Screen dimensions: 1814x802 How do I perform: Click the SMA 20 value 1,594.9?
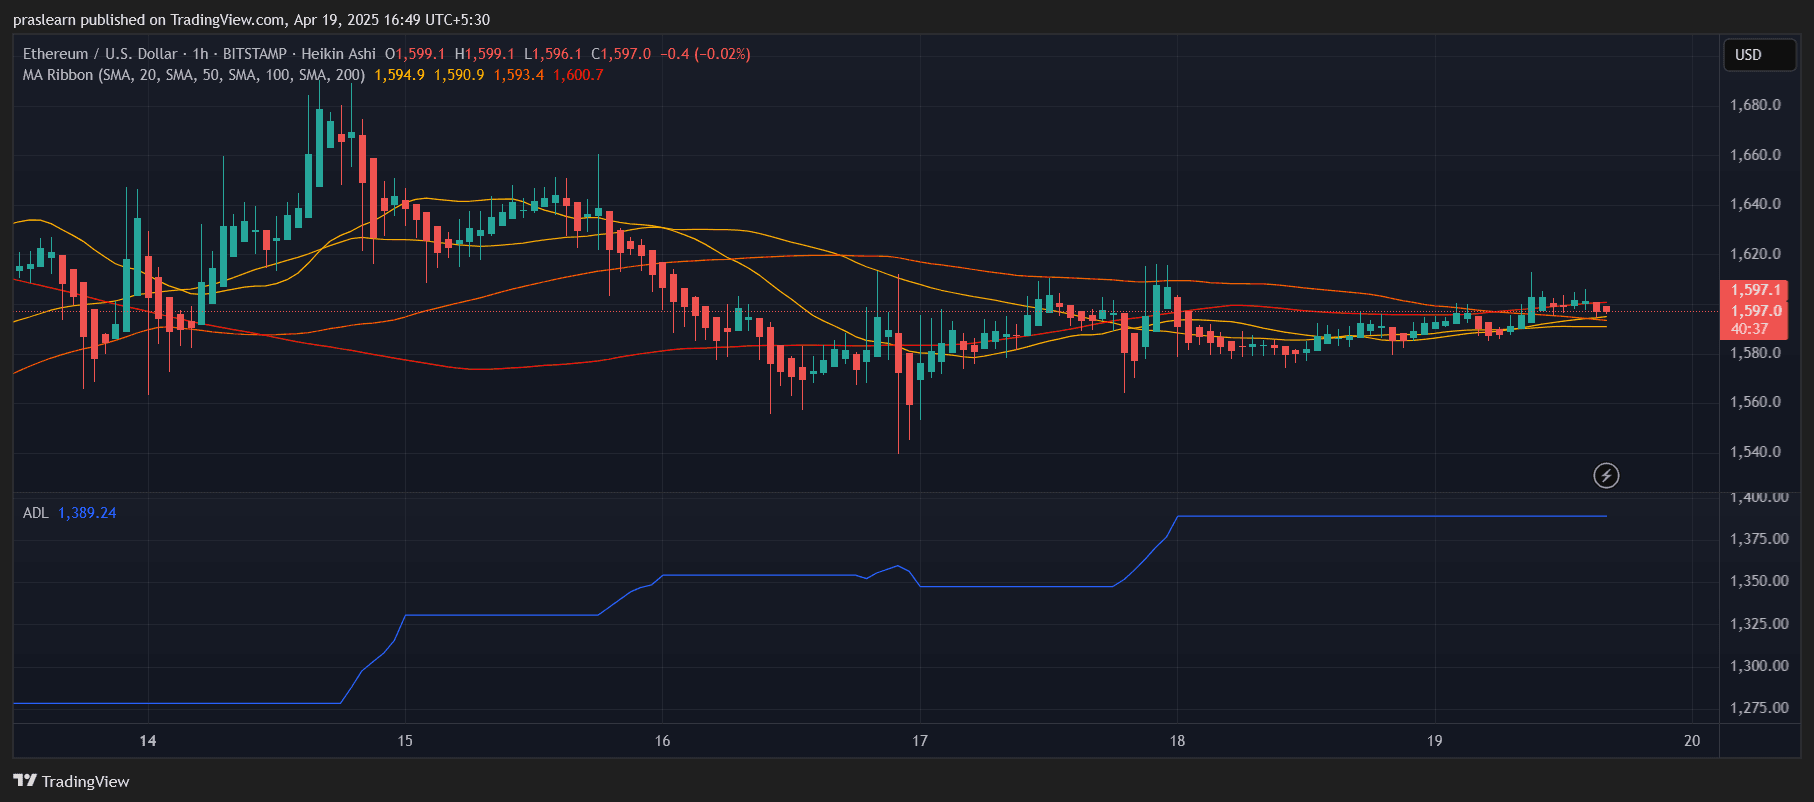pos(399,75)
